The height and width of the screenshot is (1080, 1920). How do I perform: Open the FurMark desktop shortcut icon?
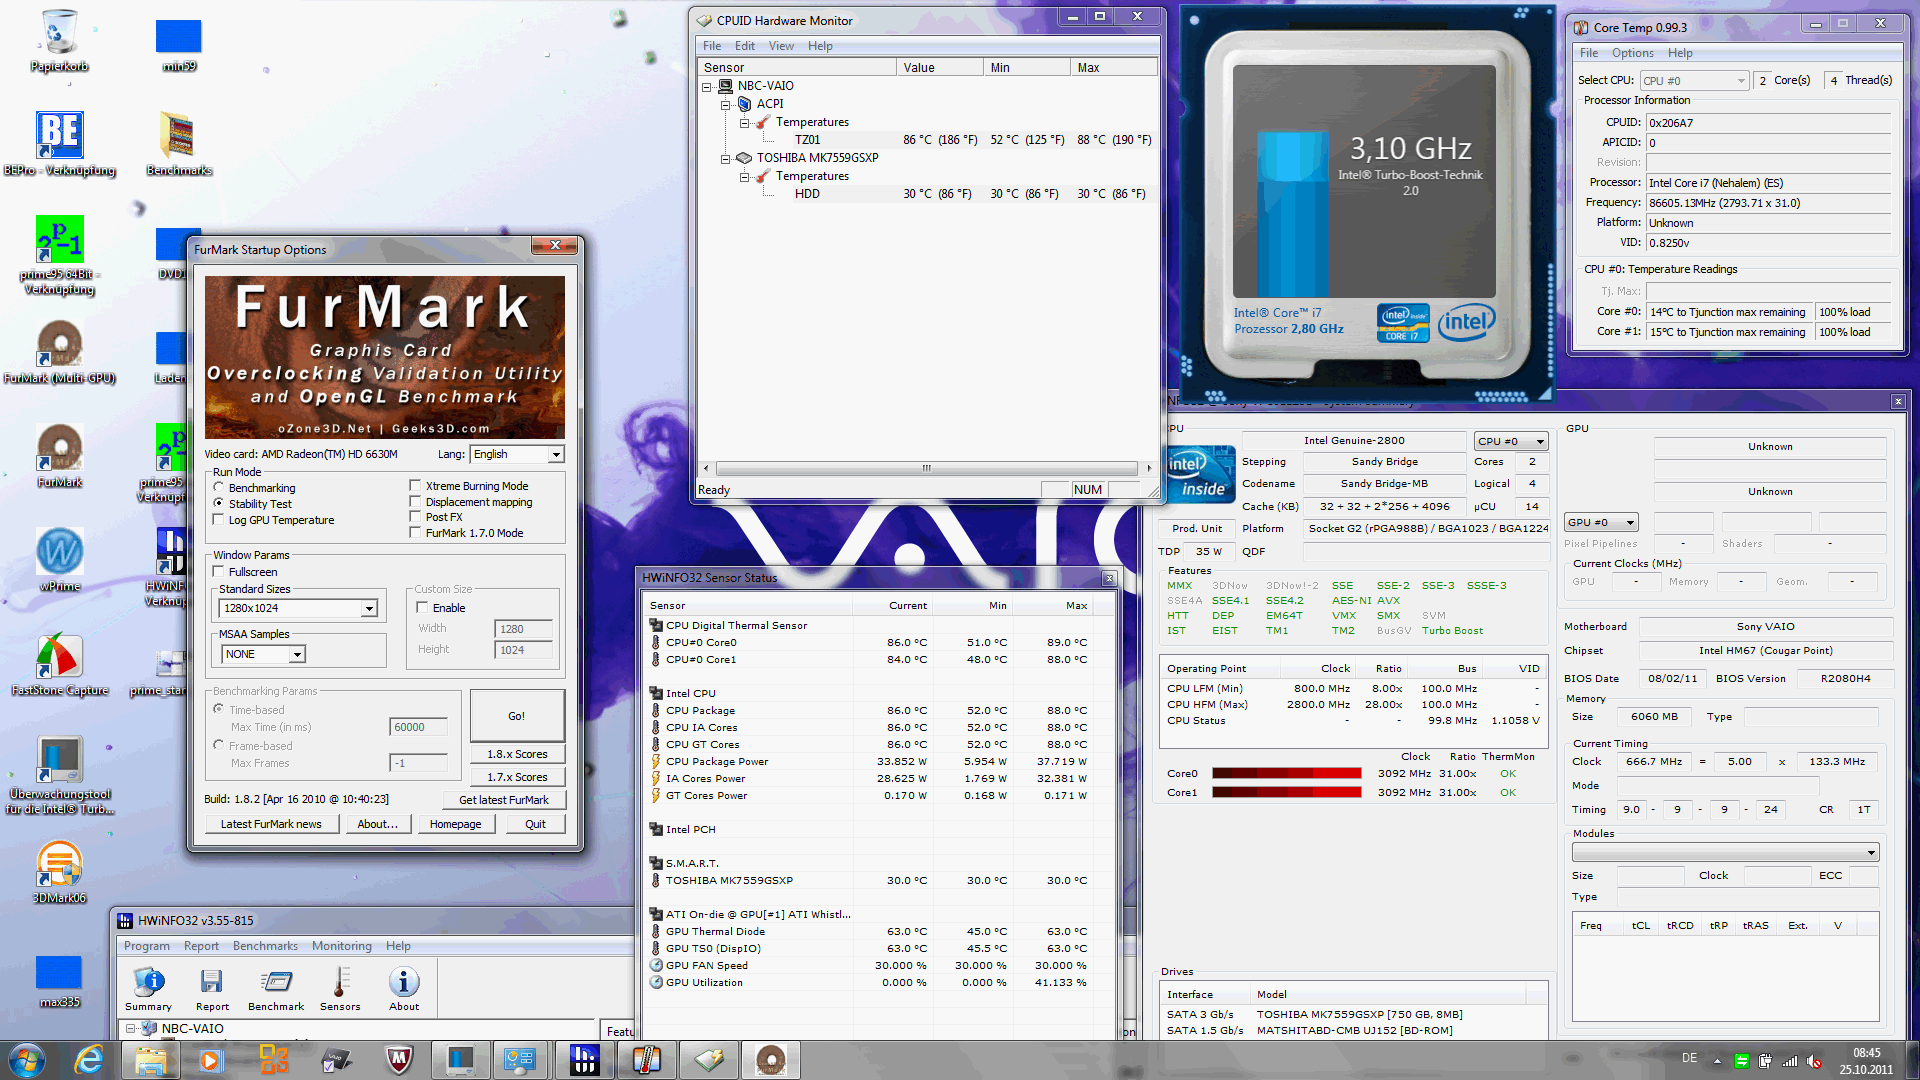[60, 448]
